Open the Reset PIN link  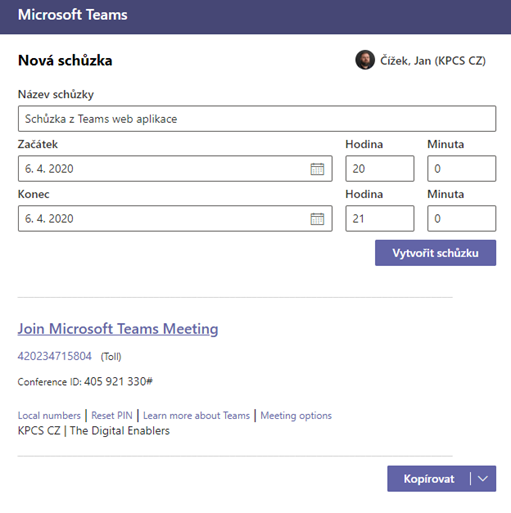pos(112,415)
